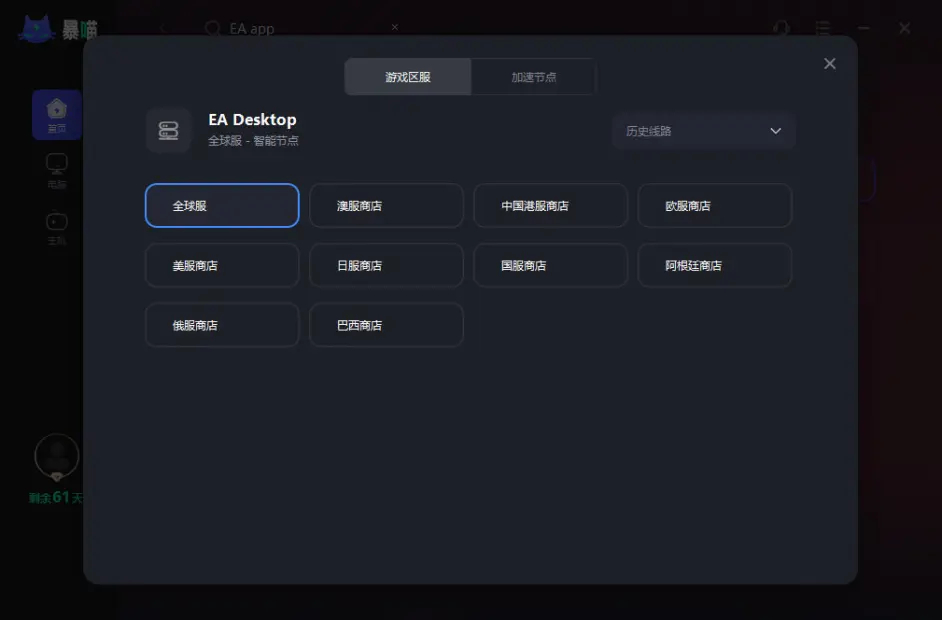Switch to the 电脑 PC section
942x620 pixels.
click(57, 169)
